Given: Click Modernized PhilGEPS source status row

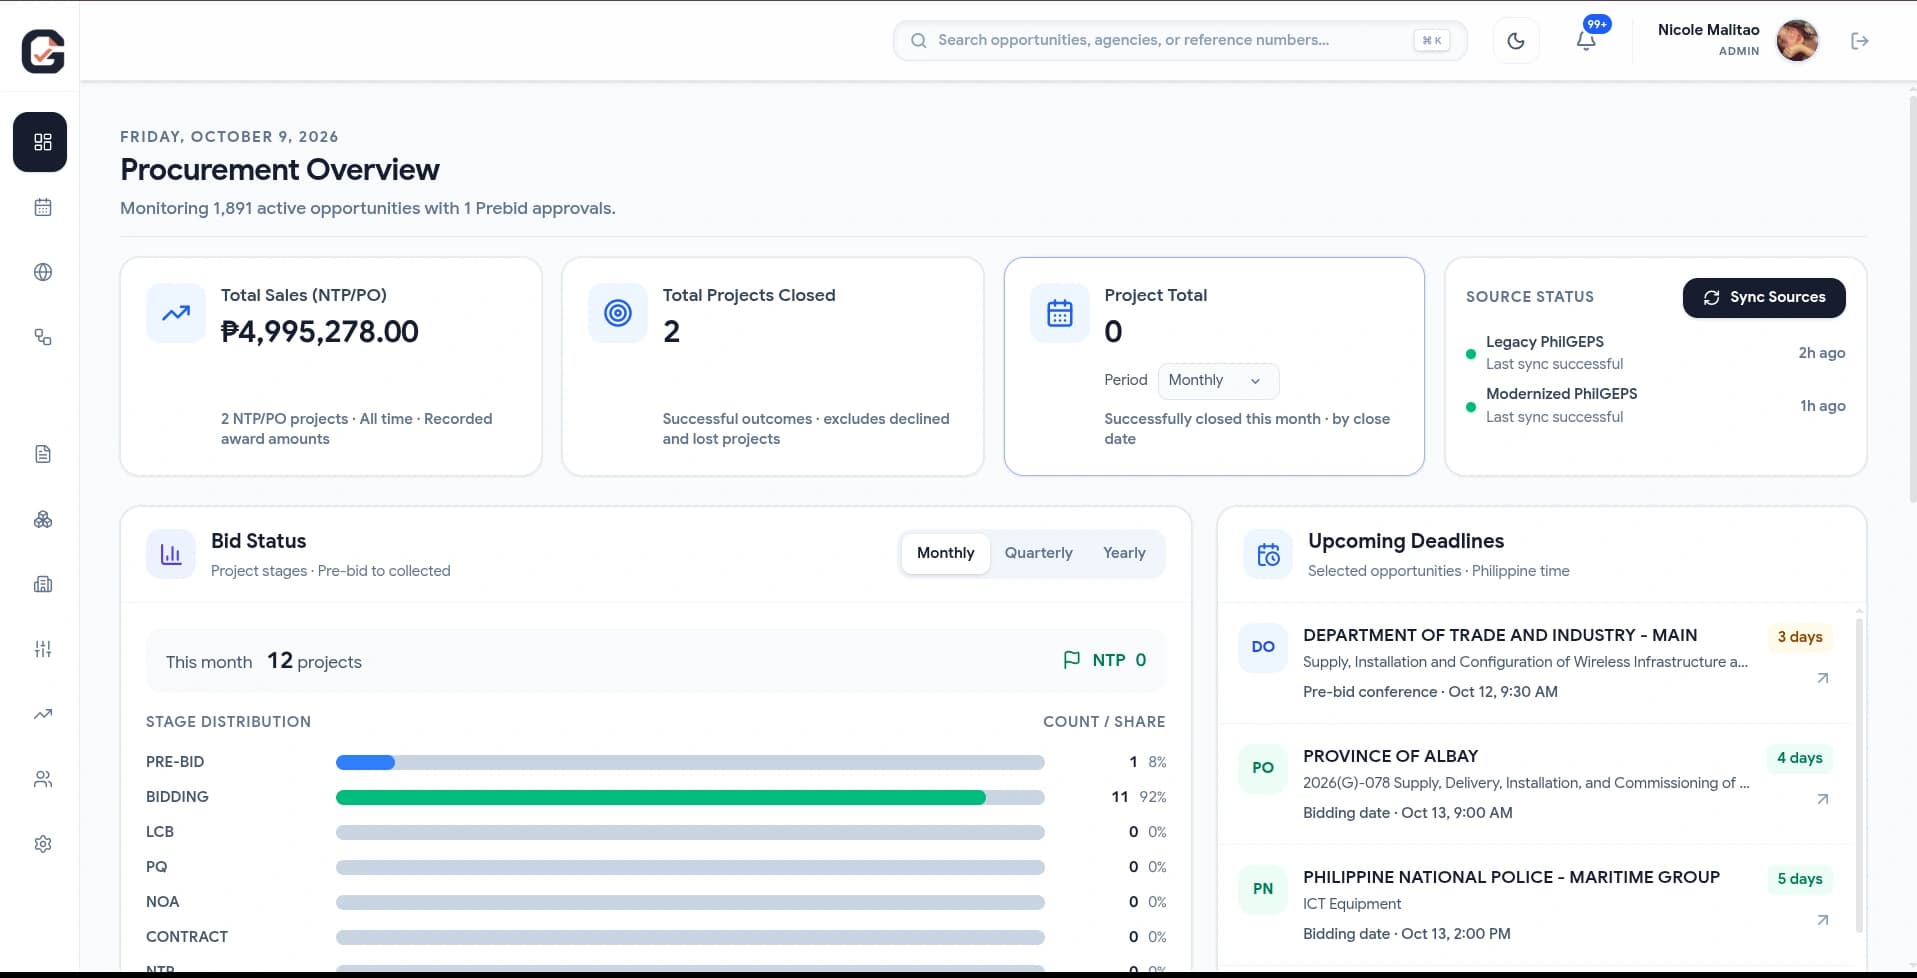Looking at the screenshot, I should [x=1655, y=405].
